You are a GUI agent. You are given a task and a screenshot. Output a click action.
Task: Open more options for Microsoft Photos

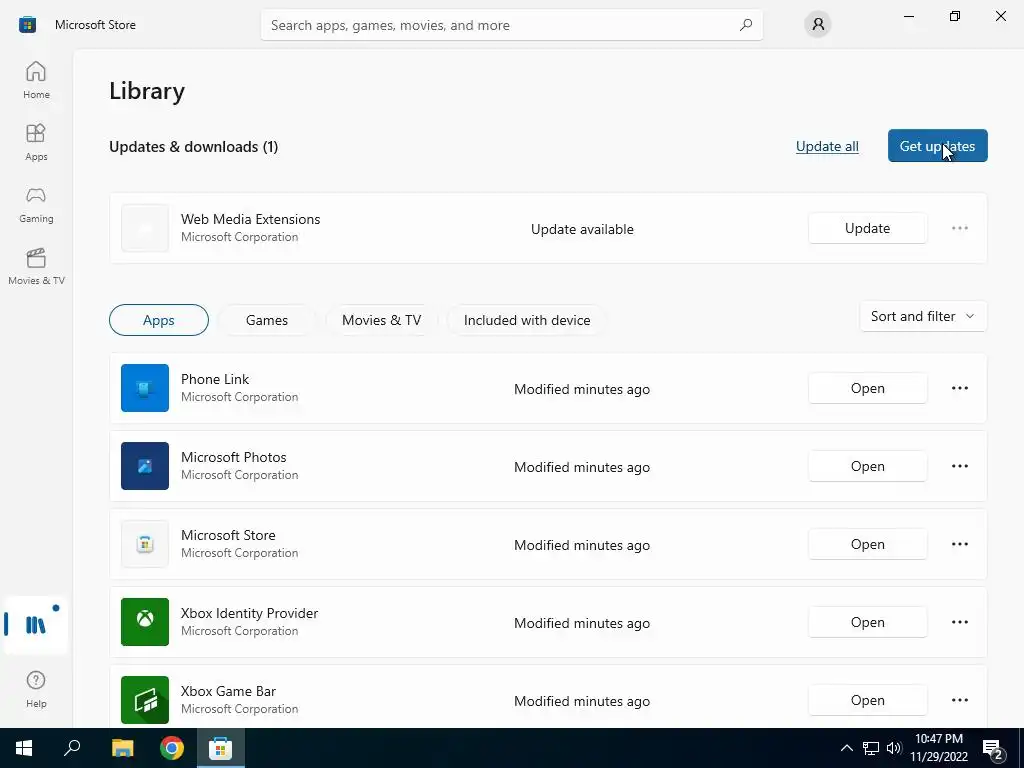coord(960,466)
